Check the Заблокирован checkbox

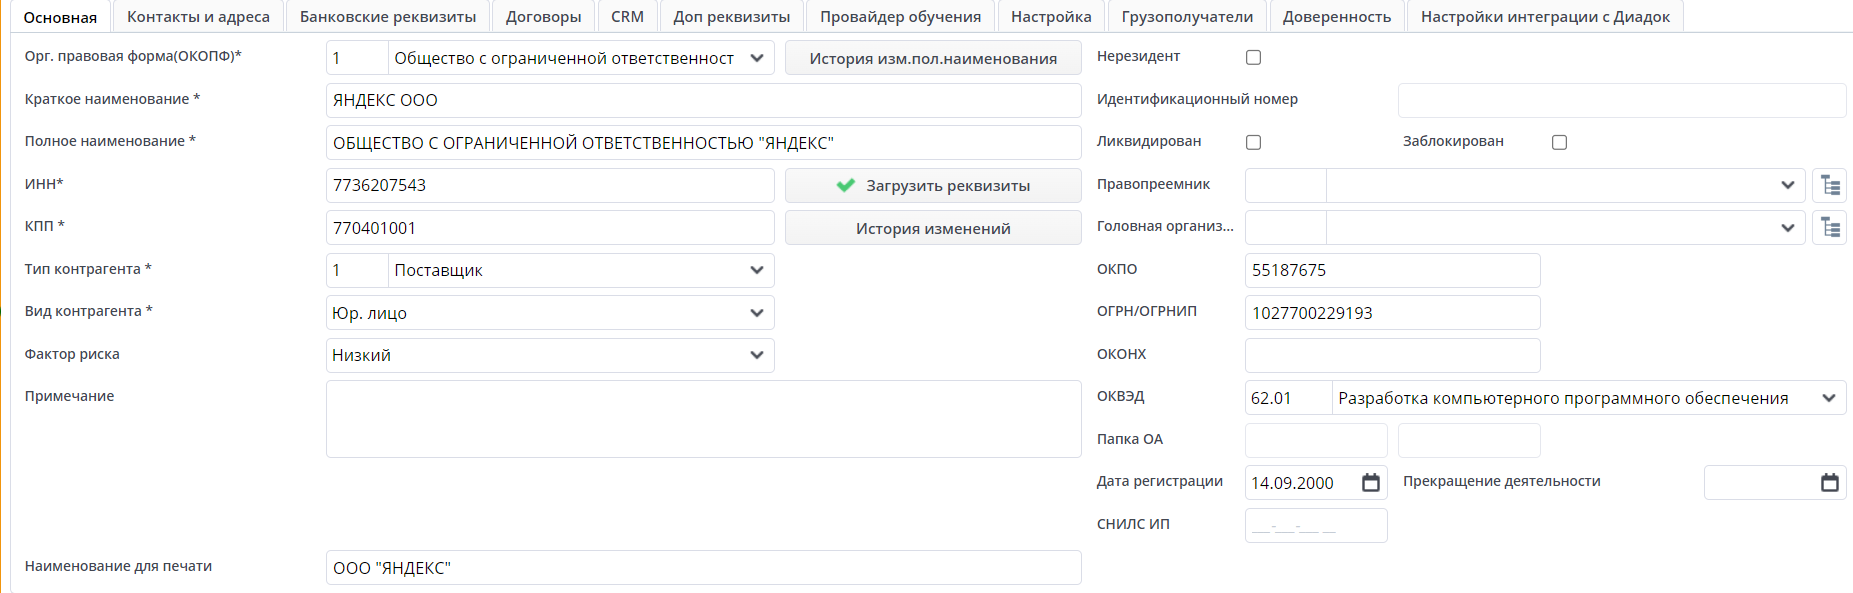pyautogui.click(x=1559, y=142)
